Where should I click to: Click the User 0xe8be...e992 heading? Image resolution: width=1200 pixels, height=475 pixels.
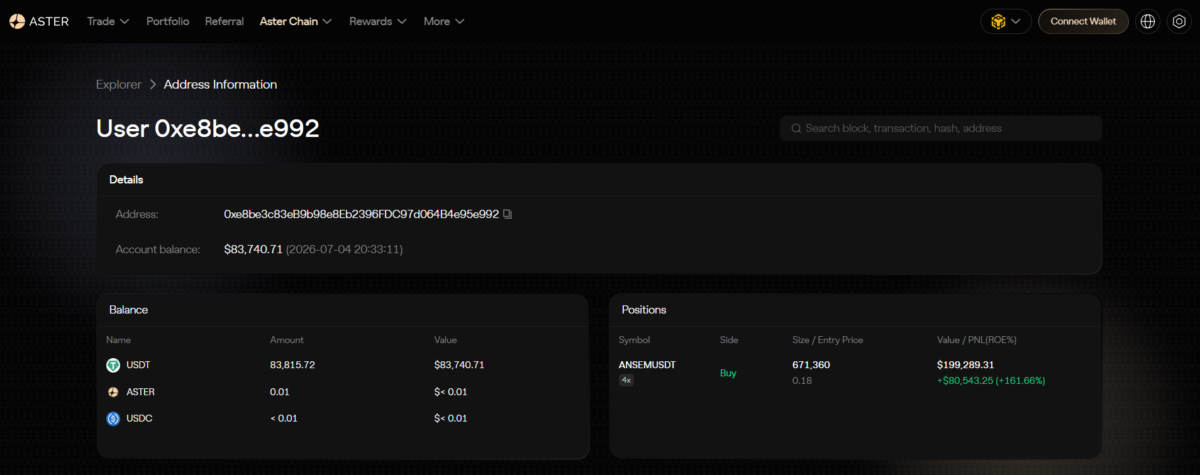pyautogui.click(x=207, y=128)
